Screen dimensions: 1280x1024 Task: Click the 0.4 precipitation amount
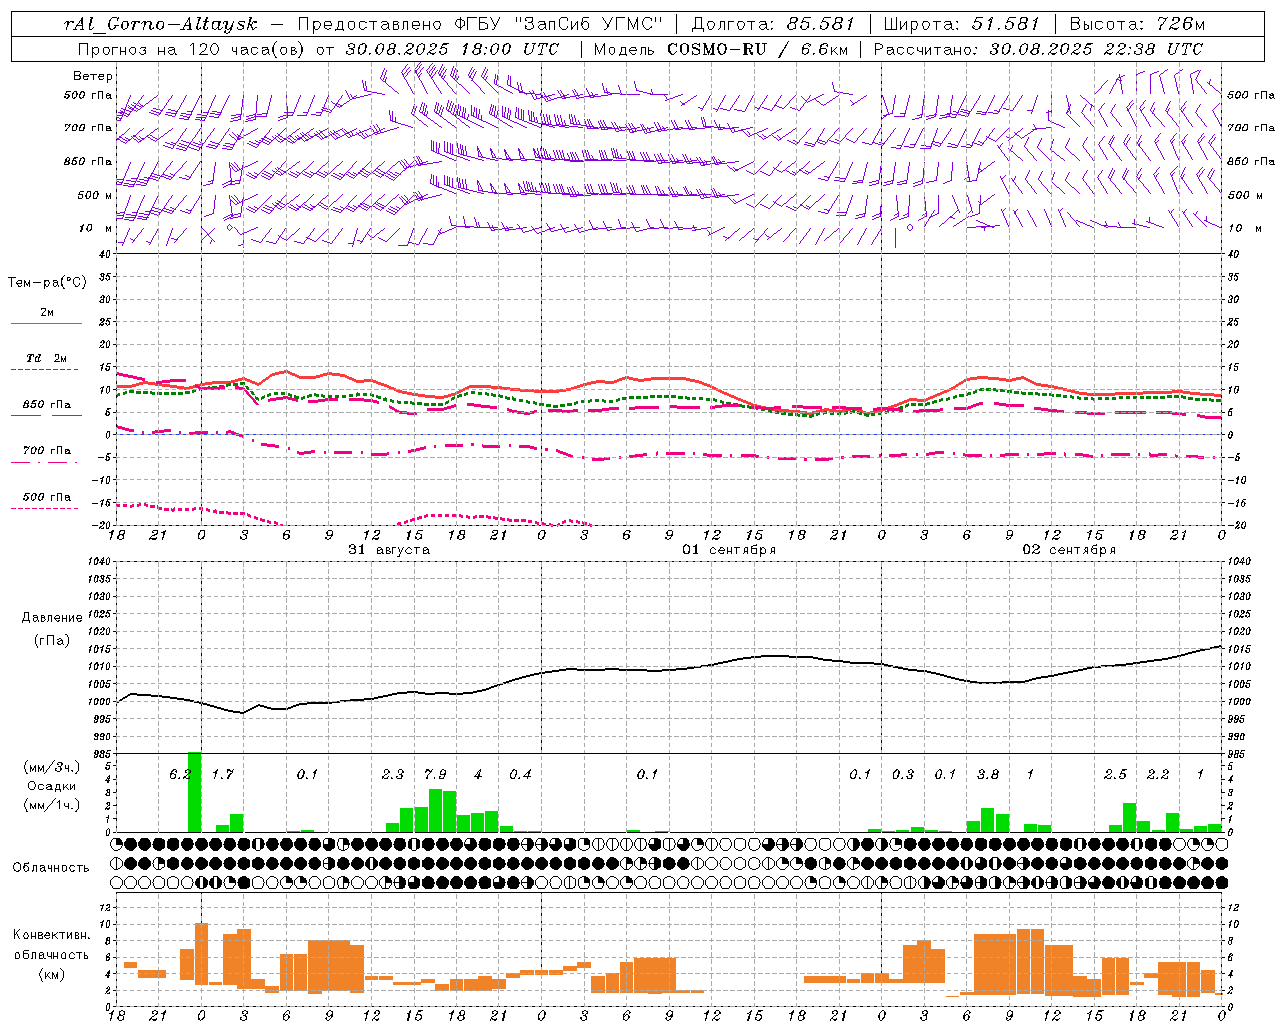pos(520,774)
